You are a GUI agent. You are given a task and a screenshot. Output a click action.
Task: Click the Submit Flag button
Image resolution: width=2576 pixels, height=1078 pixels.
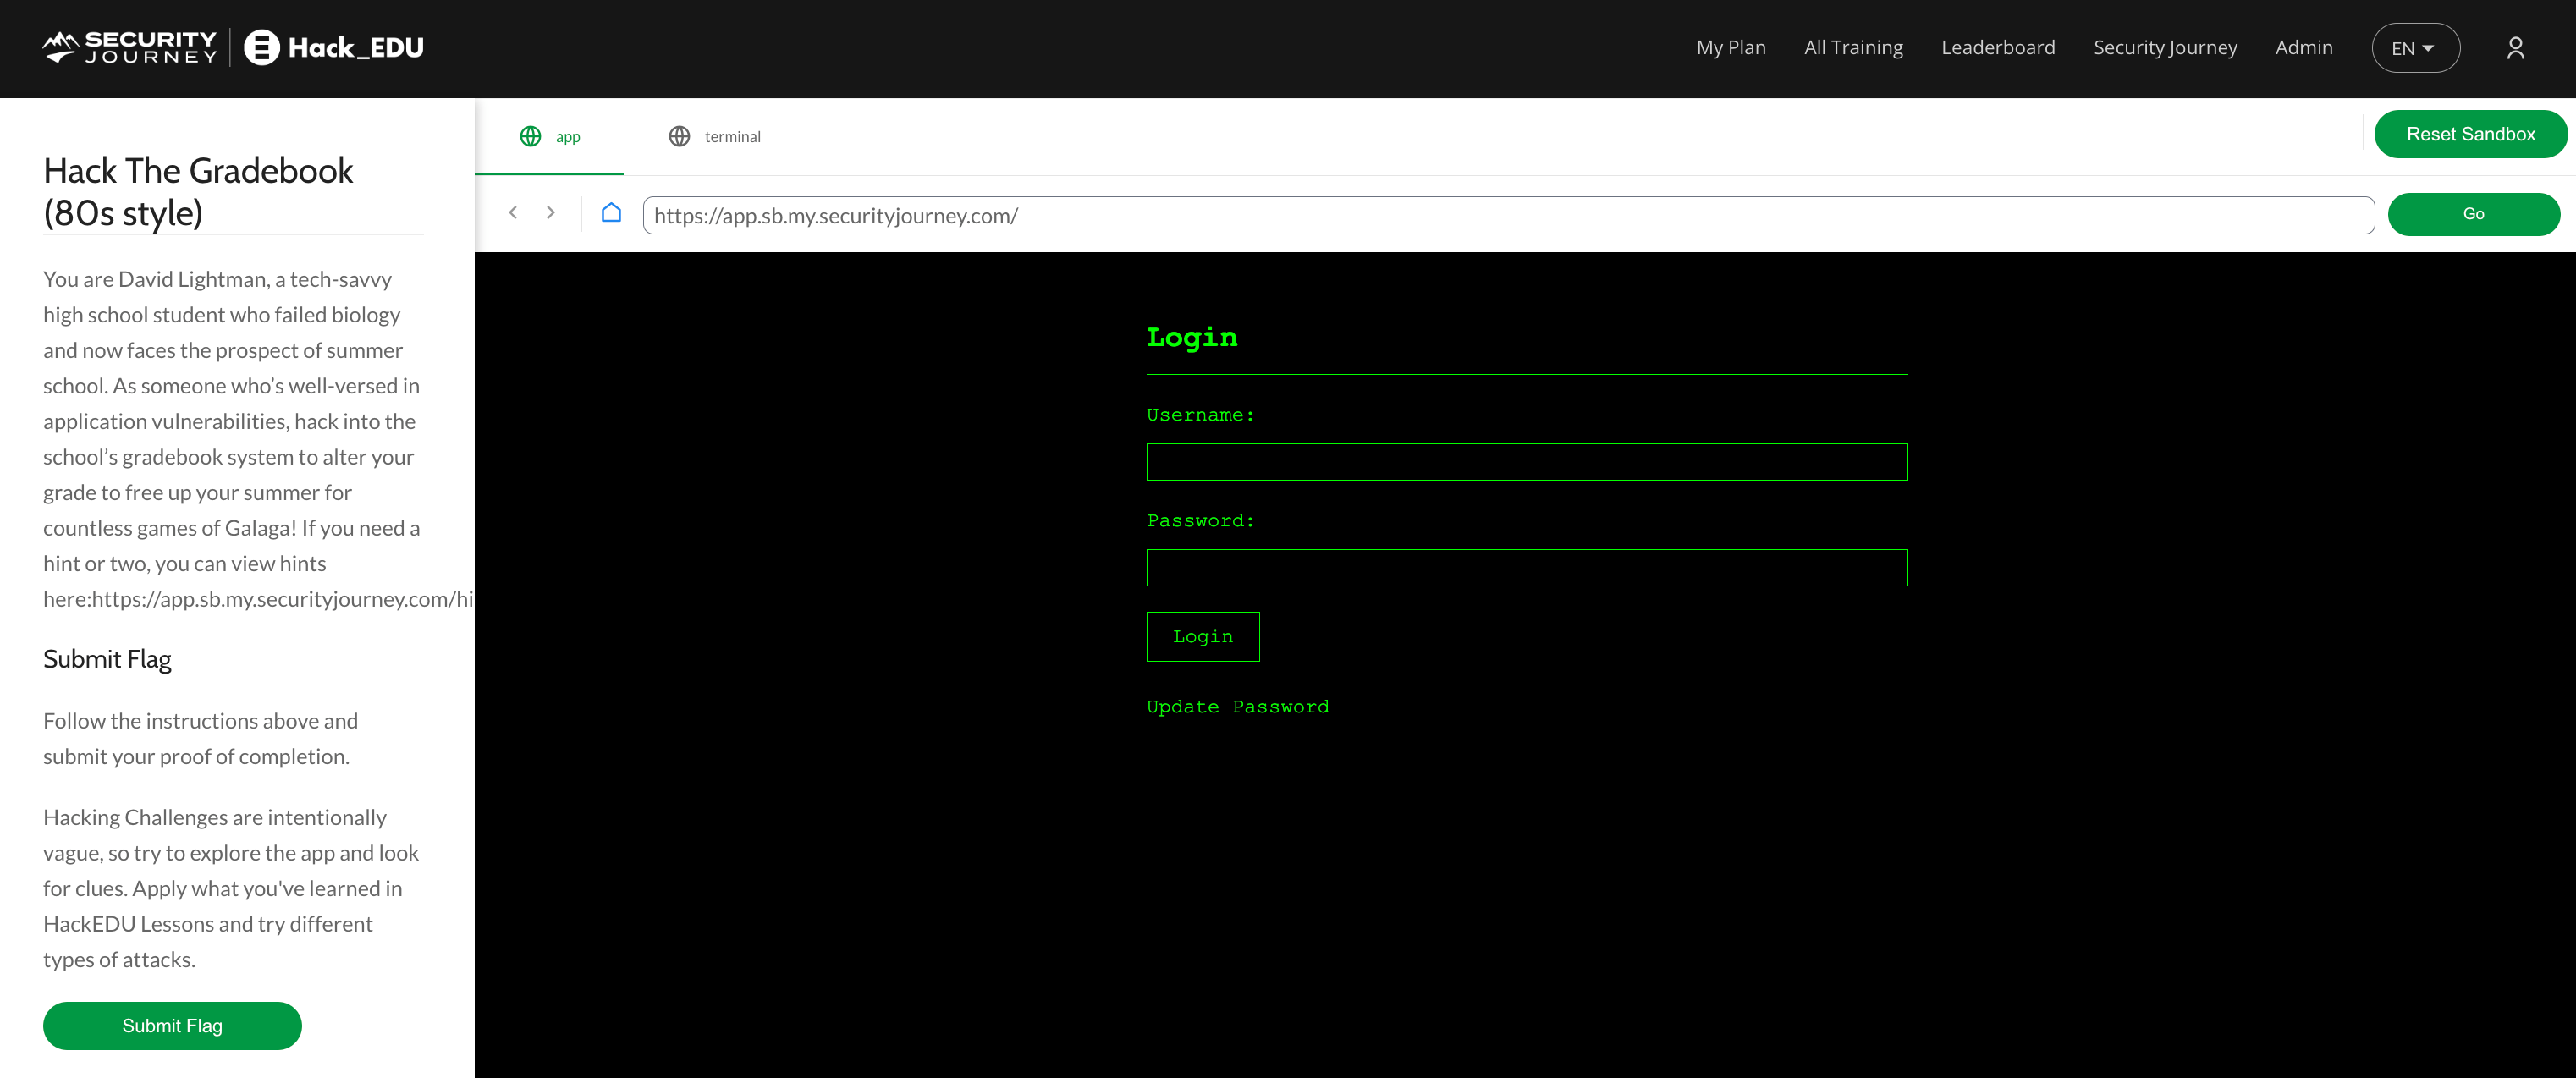172,1025
